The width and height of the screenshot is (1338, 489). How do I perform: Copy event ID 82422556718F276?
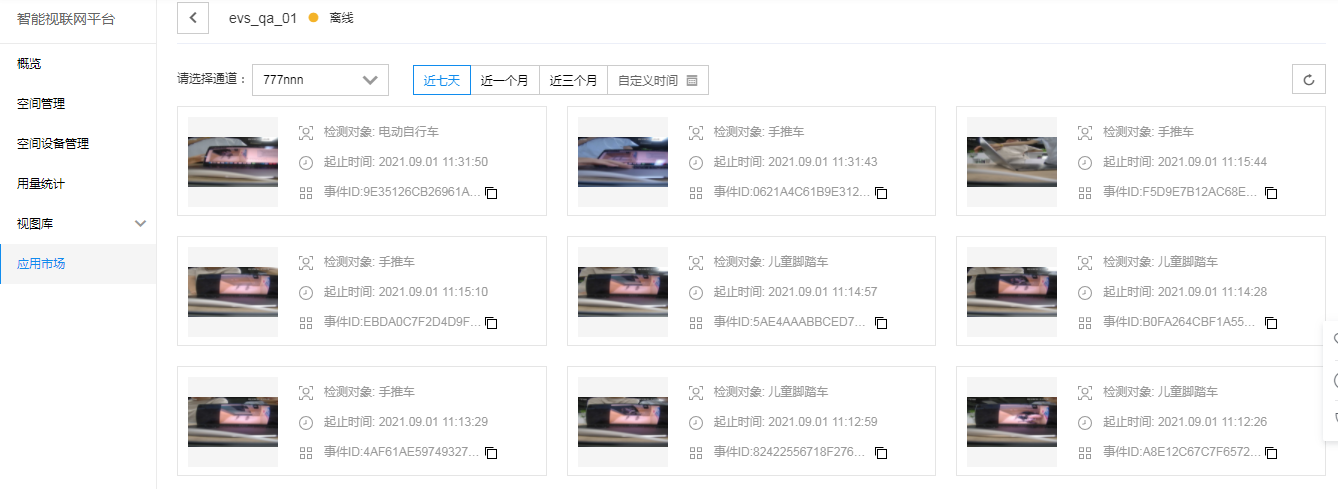pyautogui.click(x=881, y=453)
